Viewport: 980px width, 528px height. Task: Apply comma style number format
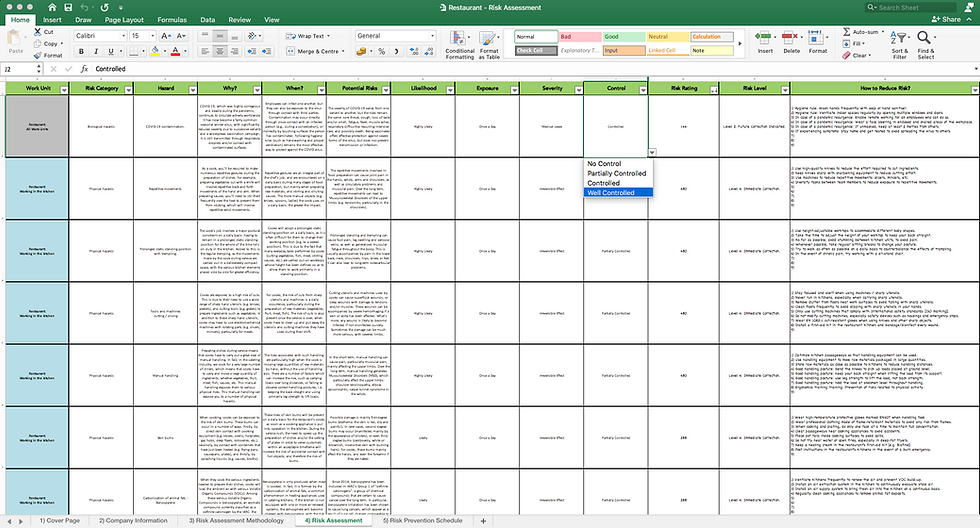[396, 51]
